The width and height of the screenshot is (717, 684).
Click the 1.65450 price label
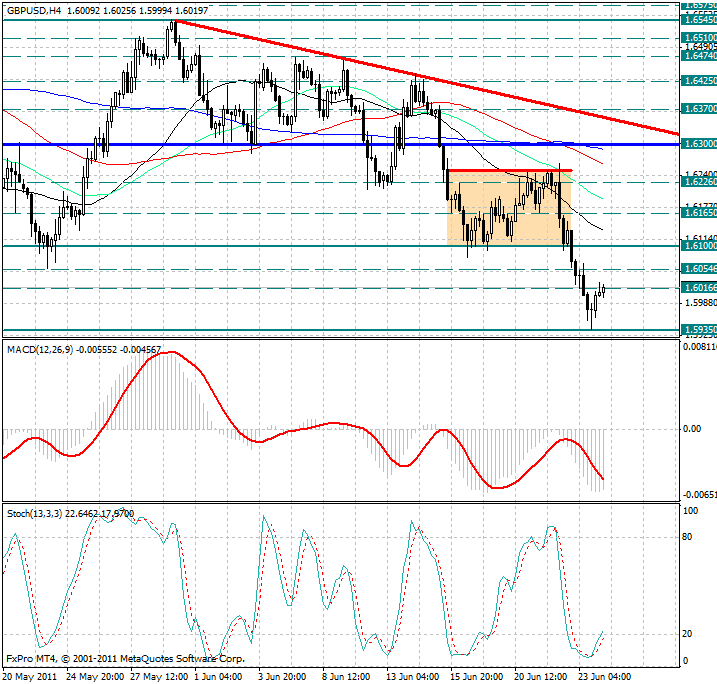pyautogui.click(x=698, y=19)
